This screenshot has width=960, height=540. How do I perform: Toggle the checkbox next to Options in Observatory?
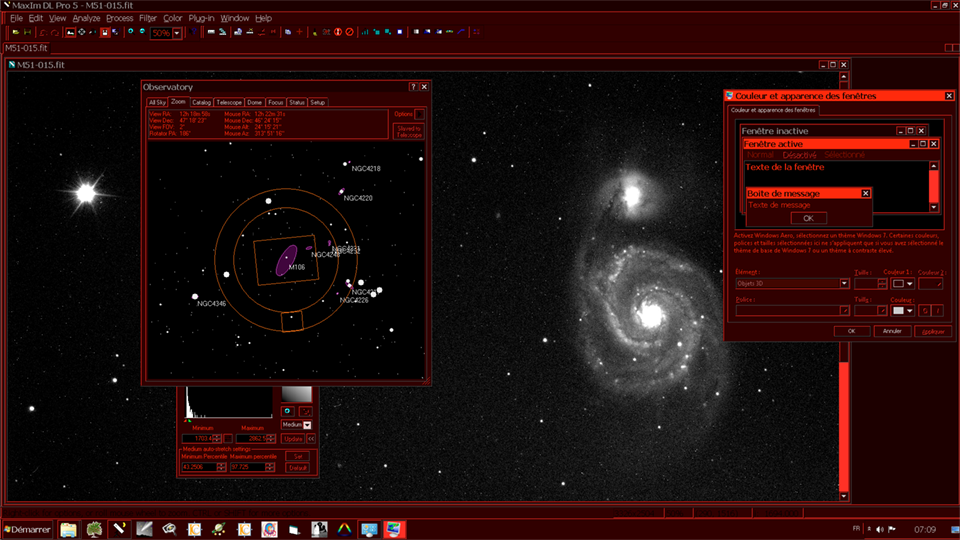coord(419,114)
